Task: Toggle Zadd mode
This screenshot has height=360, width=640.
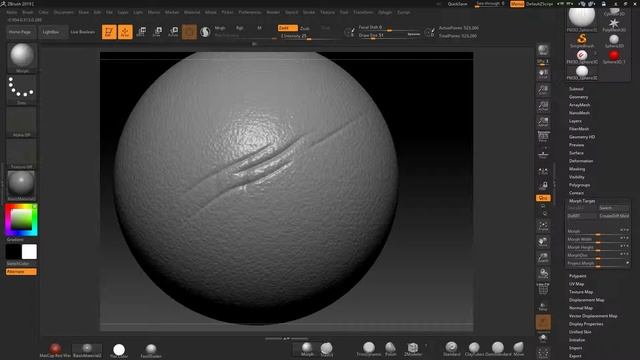Action: [x=287, y=28]
